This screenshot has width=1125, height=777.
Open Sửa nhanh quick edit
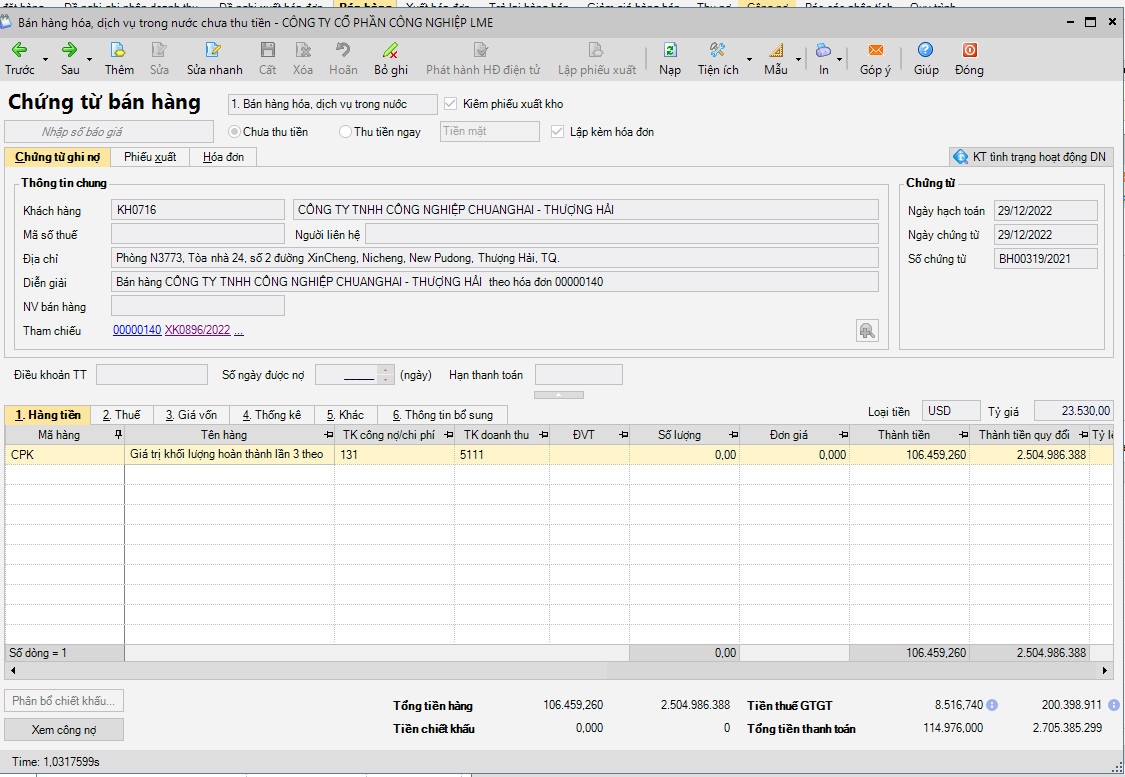(x=214, y=50)
